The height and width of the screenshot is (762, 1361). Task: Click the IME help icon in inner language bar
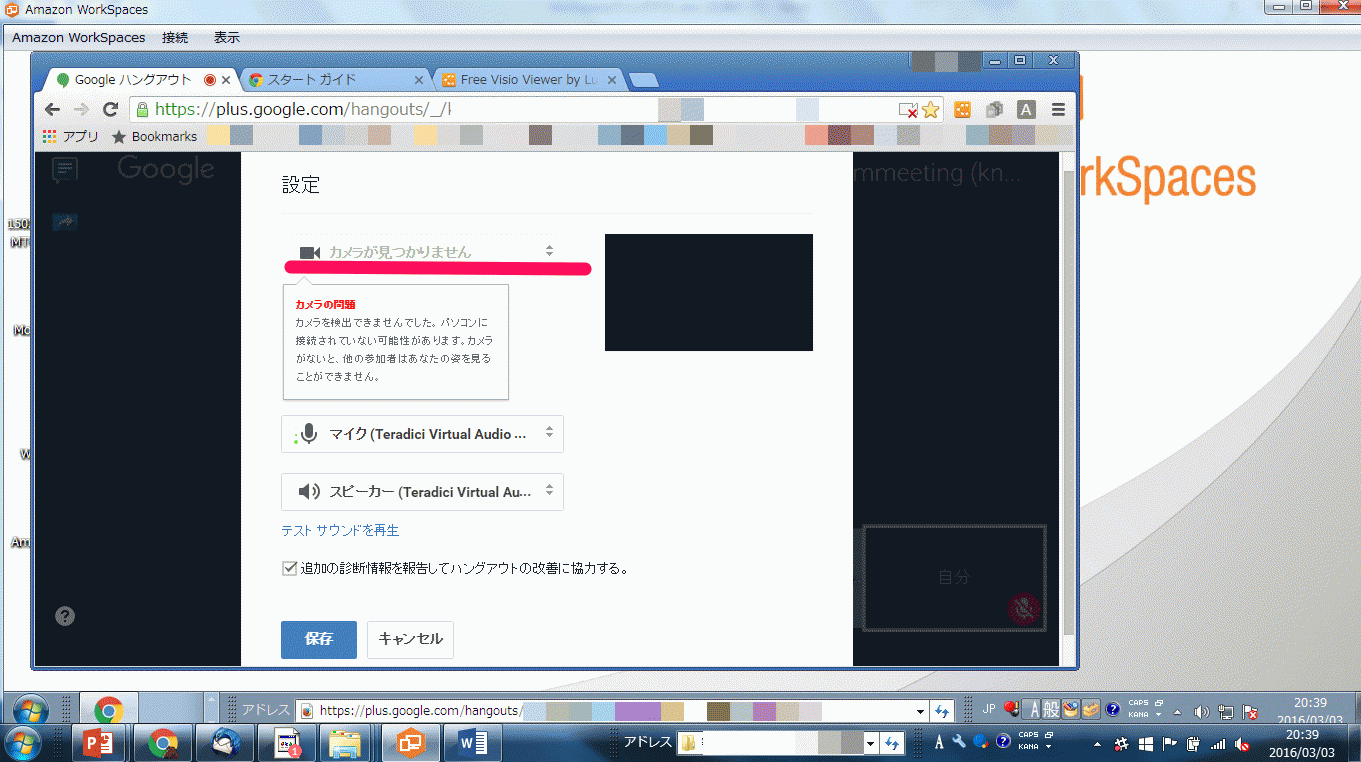click(x=1112, y=710)
